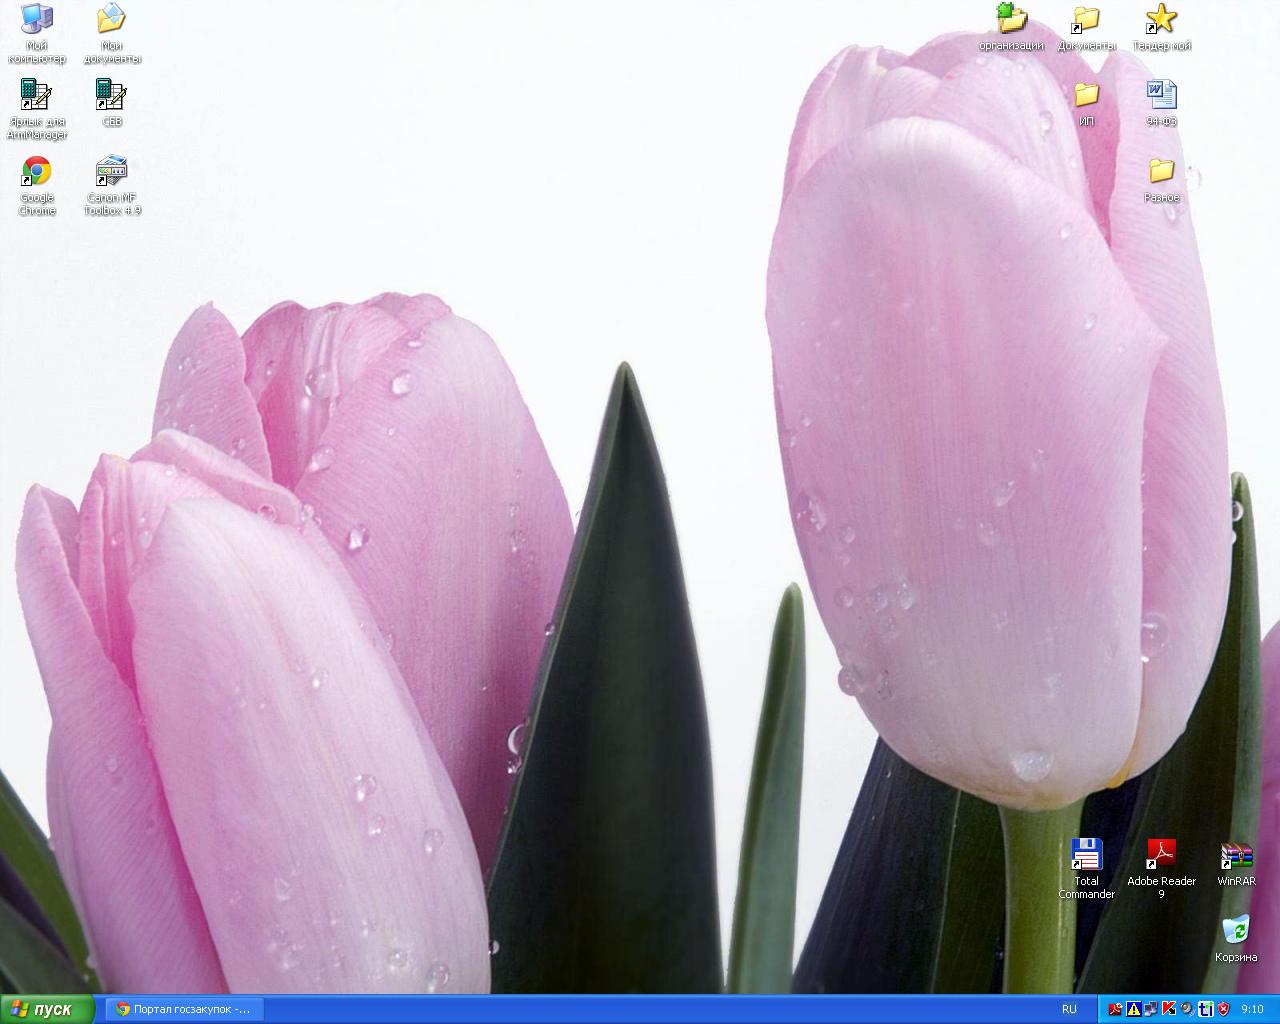Viewport: 1280px width, 1024px height.
Task: Click the ArmManager shortcut icon
Action: click(36, 95)
